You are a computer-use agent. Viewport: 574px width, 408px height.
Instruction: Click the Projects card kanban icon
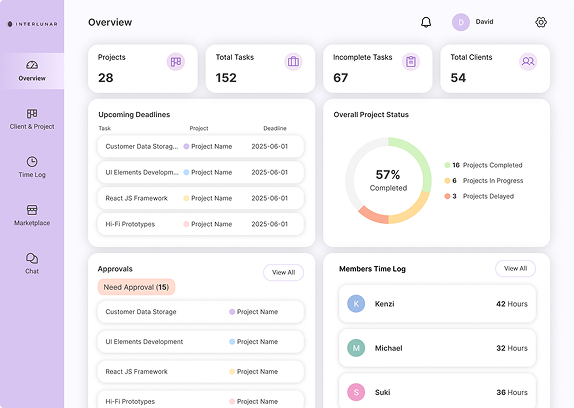coord(176,62)
